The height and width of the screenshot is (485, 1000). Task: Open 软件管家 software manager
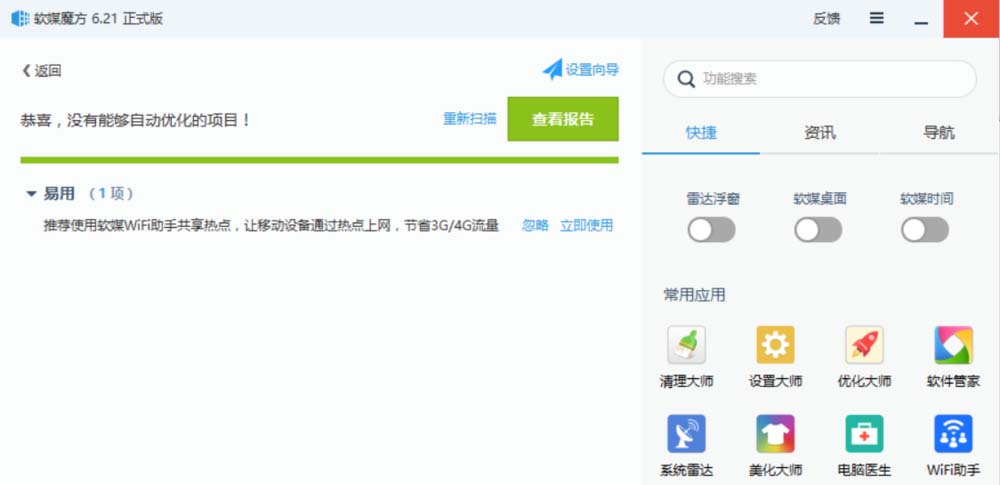tap(953, 345)
